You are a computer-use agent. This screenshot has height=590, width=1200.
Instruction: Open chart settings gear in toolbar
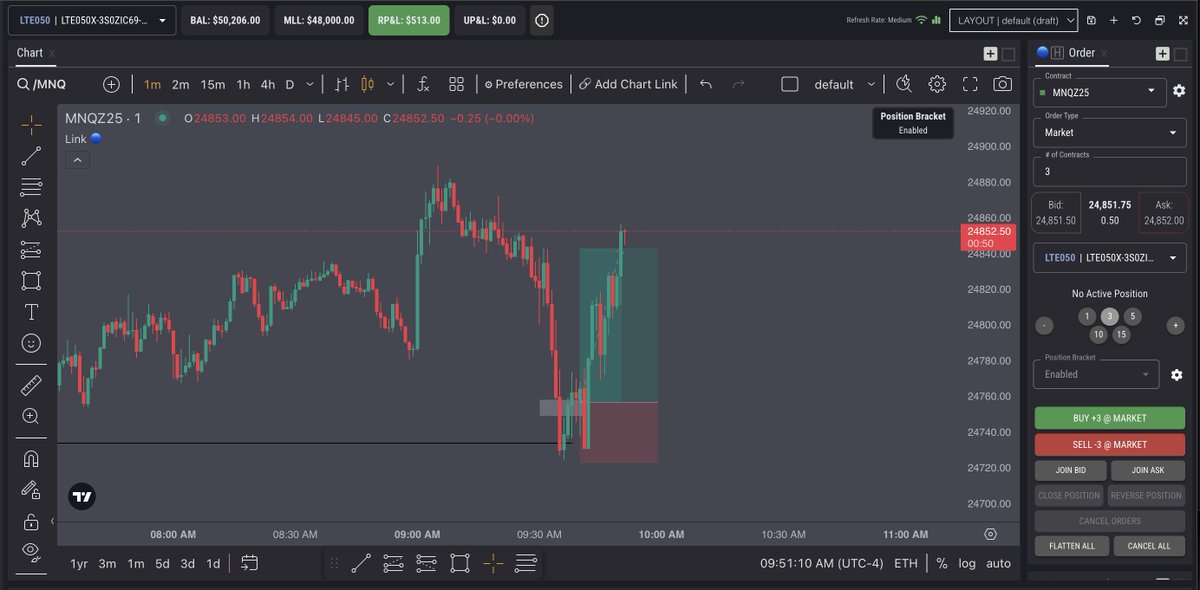click(x=937, y=84)
